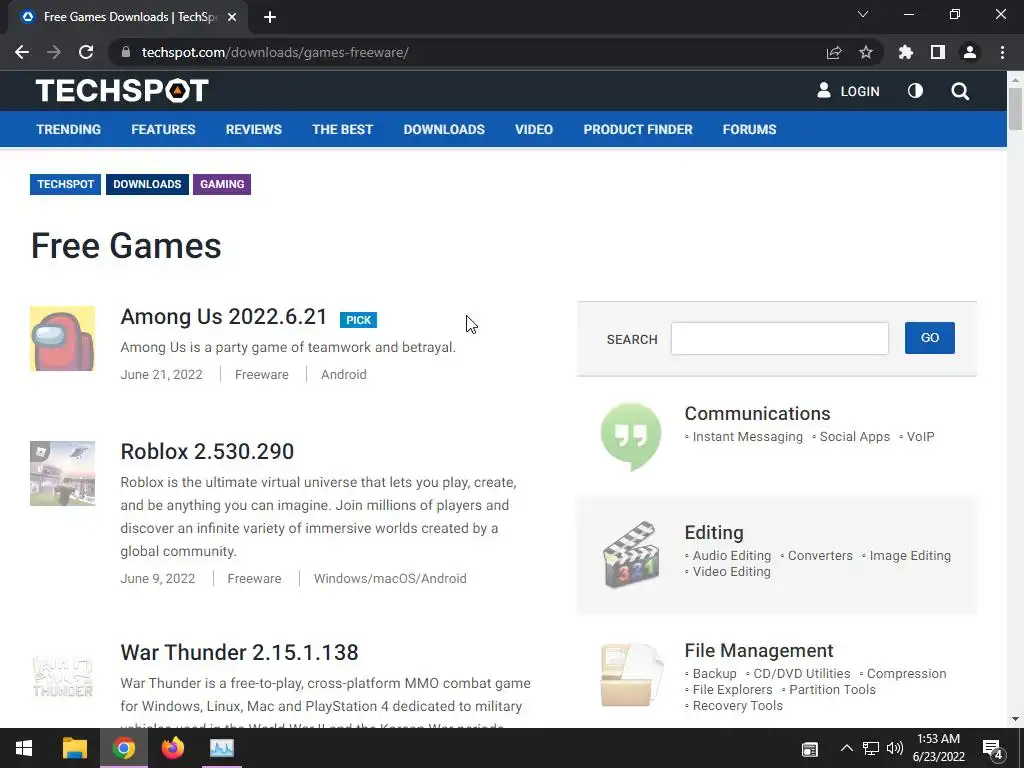Screen dimensions: 1024x768
Task: Open the Backup subcategory
Action: (x=714, y=674)
